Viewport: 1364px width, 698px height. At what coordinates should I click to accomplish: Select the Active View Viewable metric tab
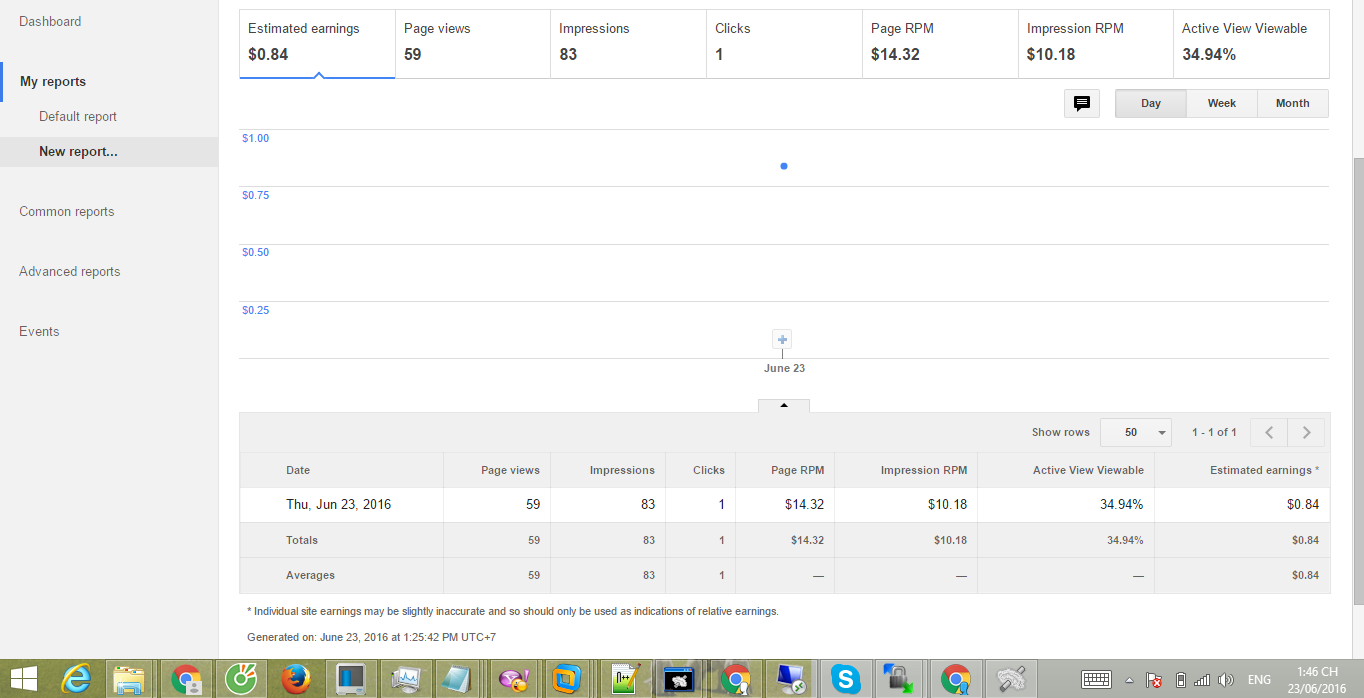[1252, 43]
